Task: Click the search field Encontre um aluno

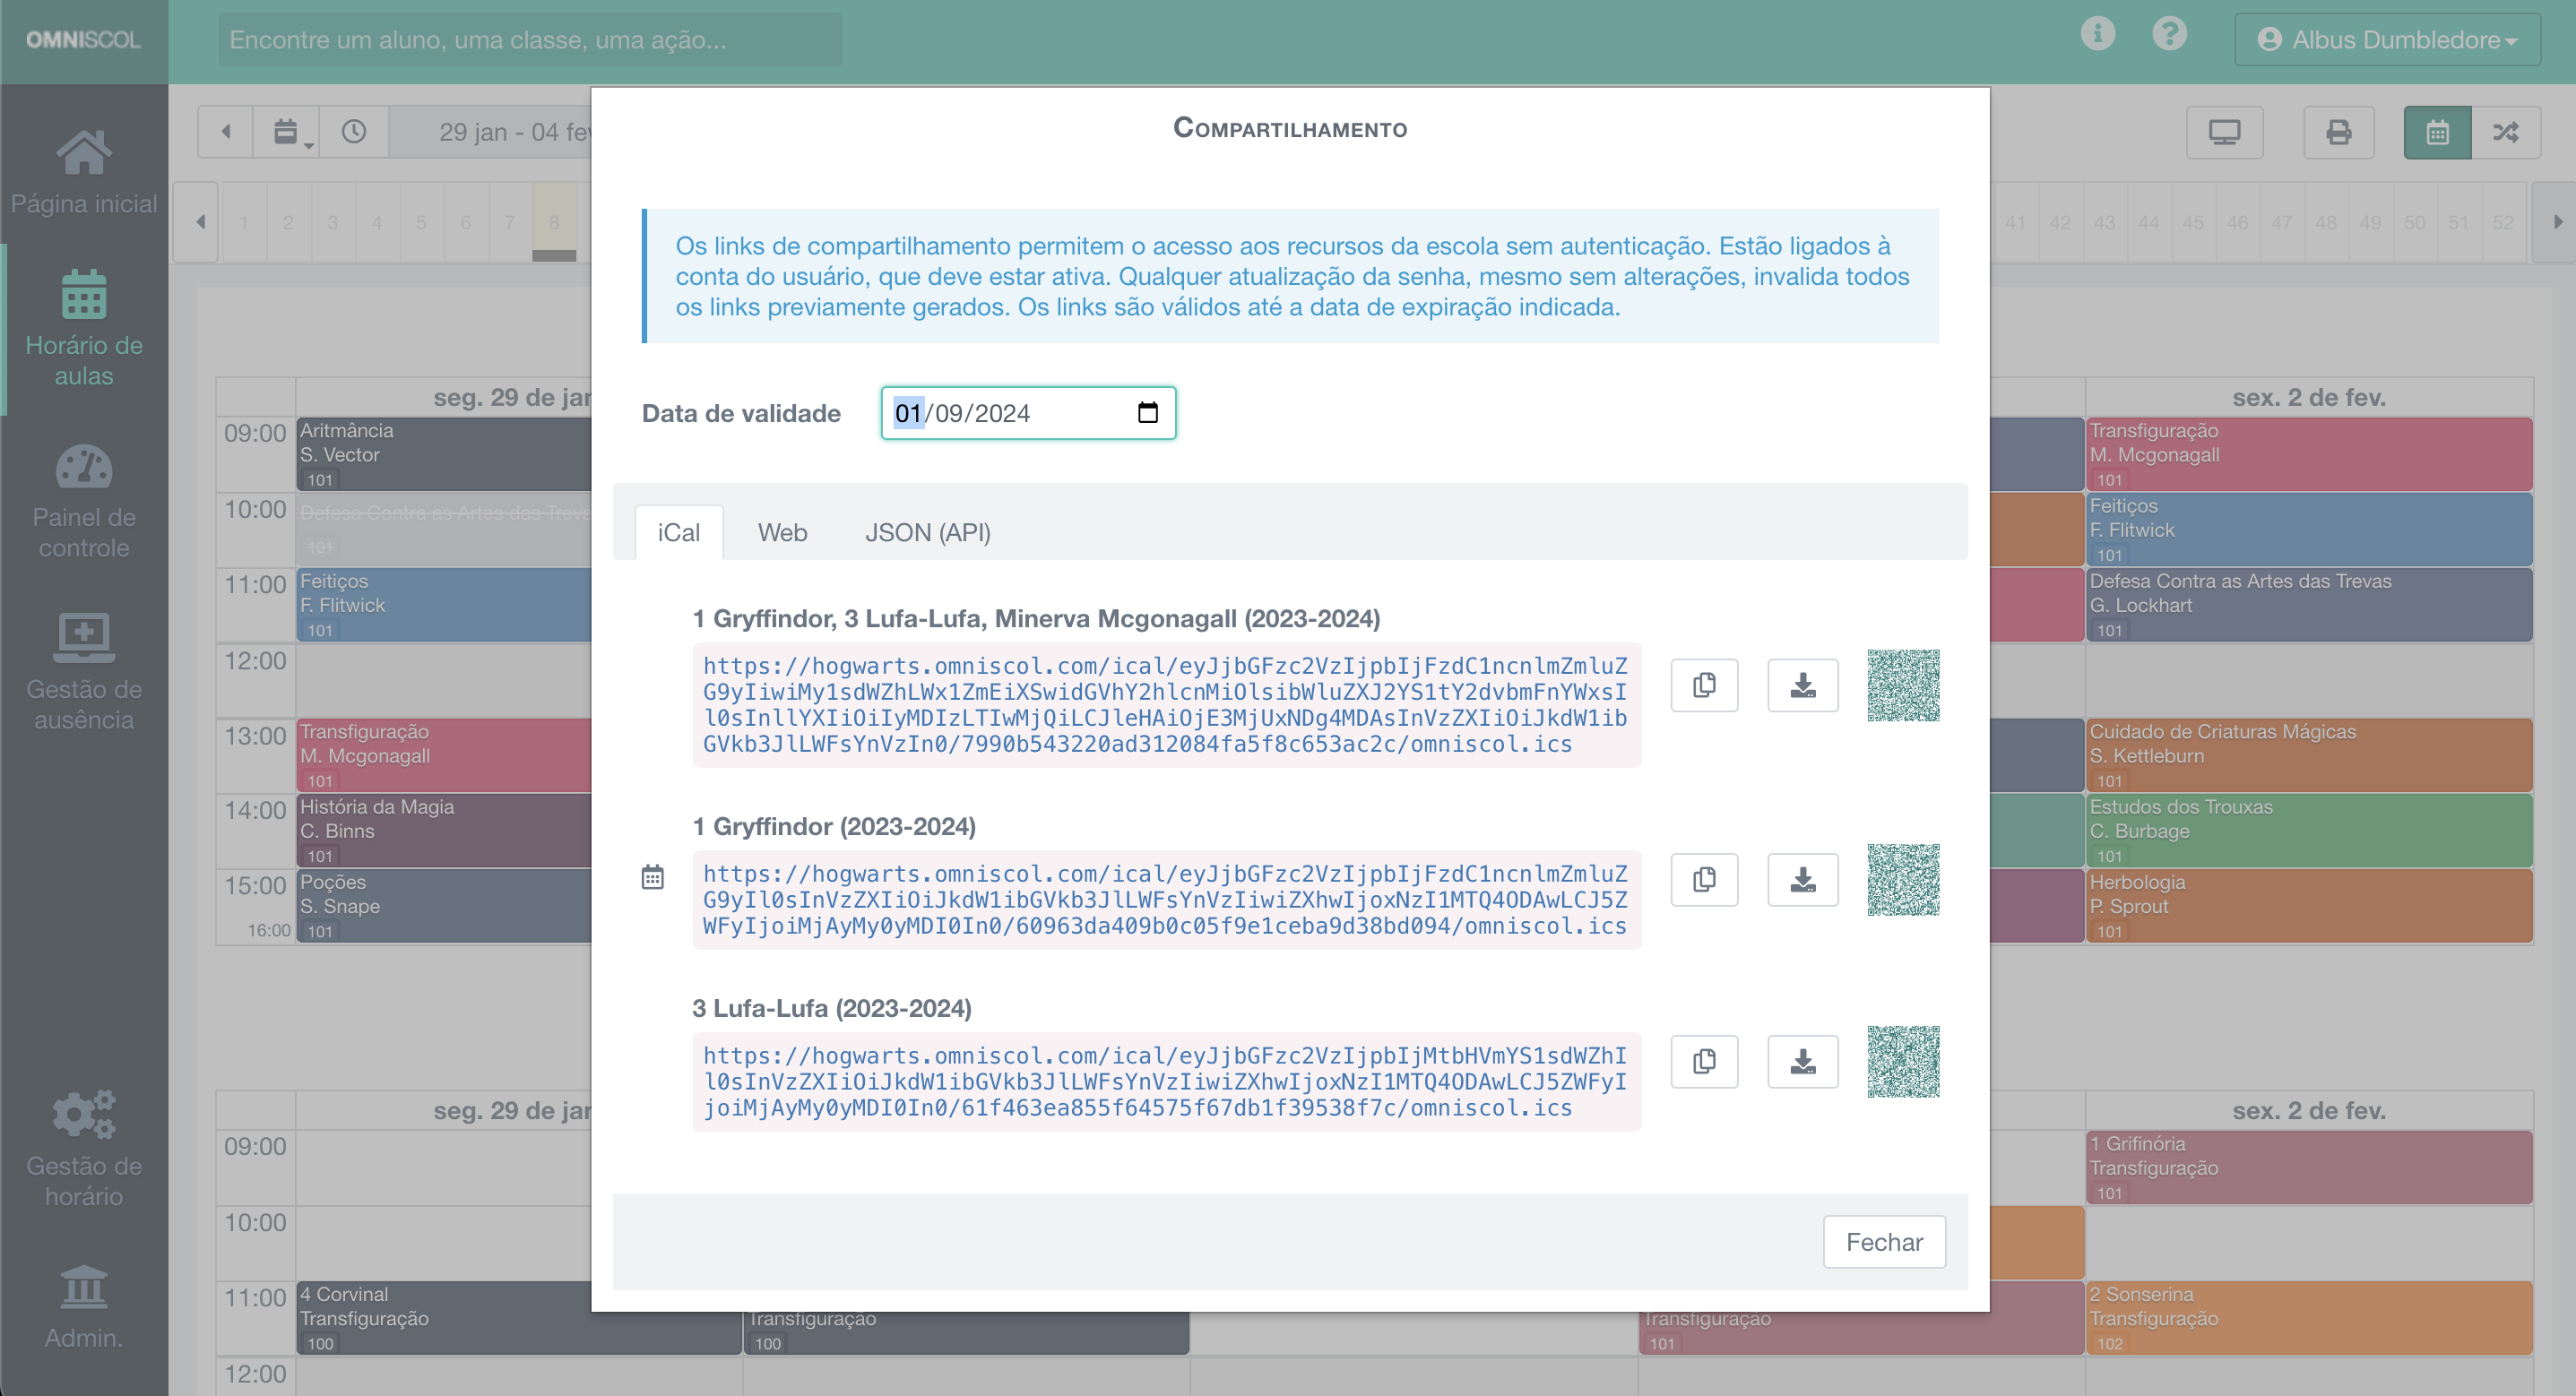Action: point(530,39)
